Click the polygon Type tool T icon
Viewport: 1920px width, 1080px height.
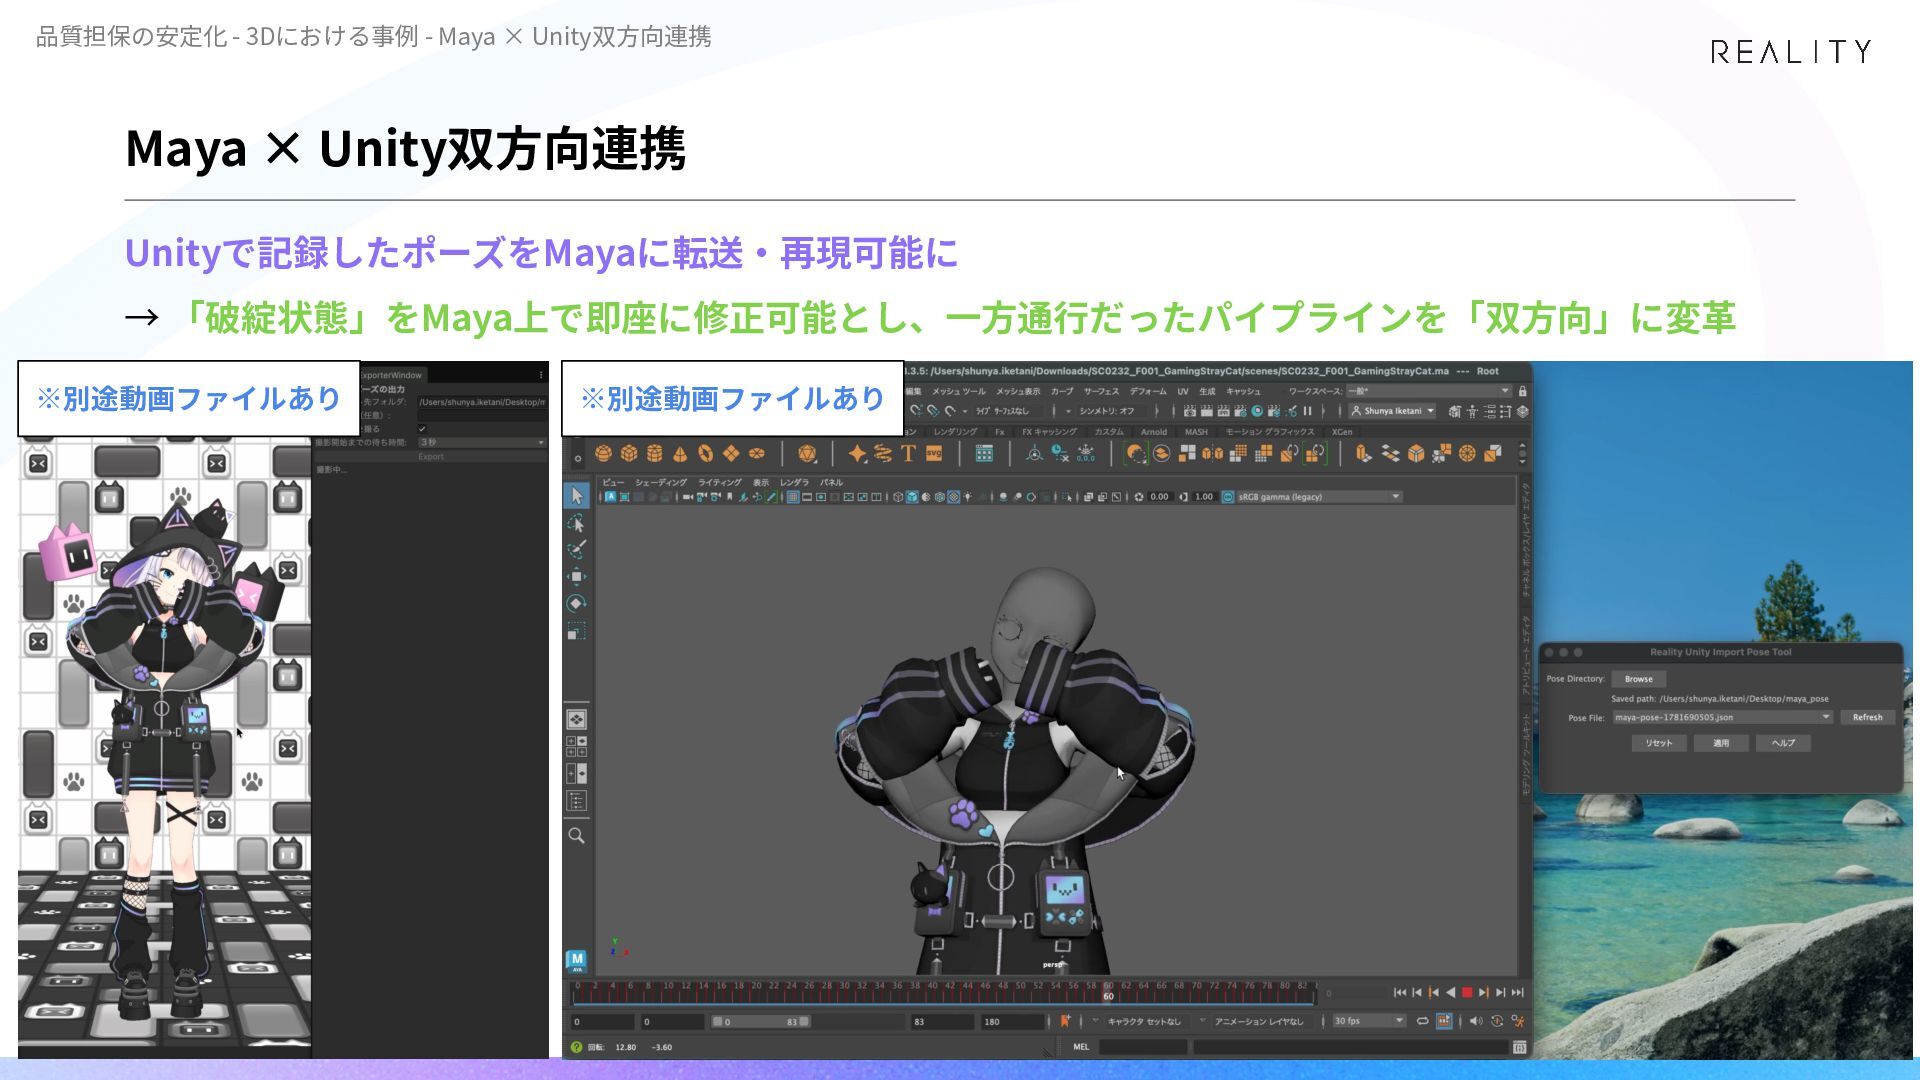click(908, 454)
